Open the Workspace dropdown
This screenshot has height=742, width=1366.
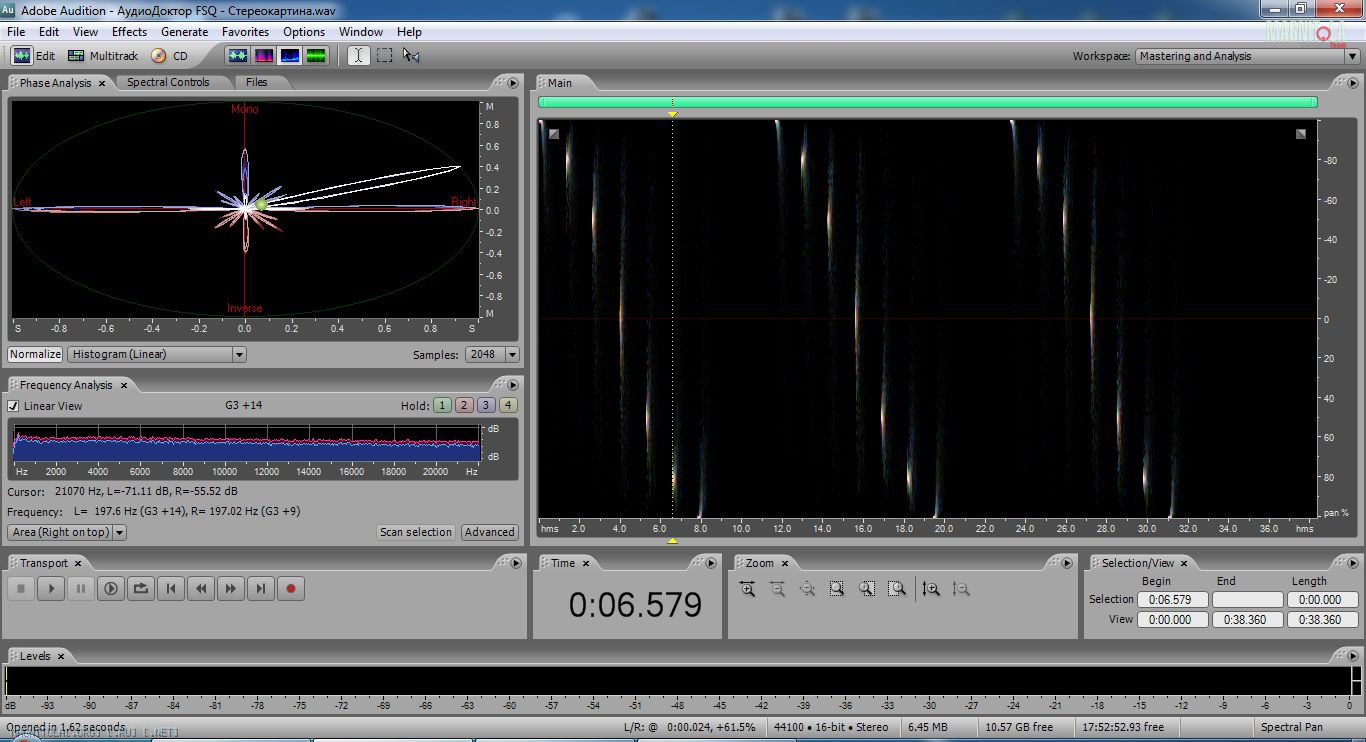[x=1247, y=56]
